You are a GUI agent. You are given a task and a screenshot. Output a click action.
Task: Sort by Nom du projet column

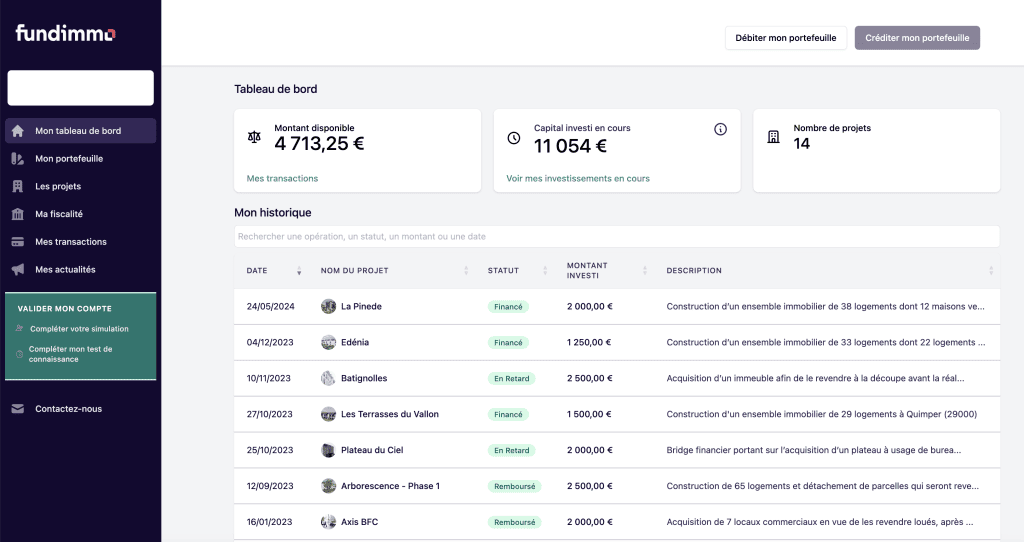466,271
